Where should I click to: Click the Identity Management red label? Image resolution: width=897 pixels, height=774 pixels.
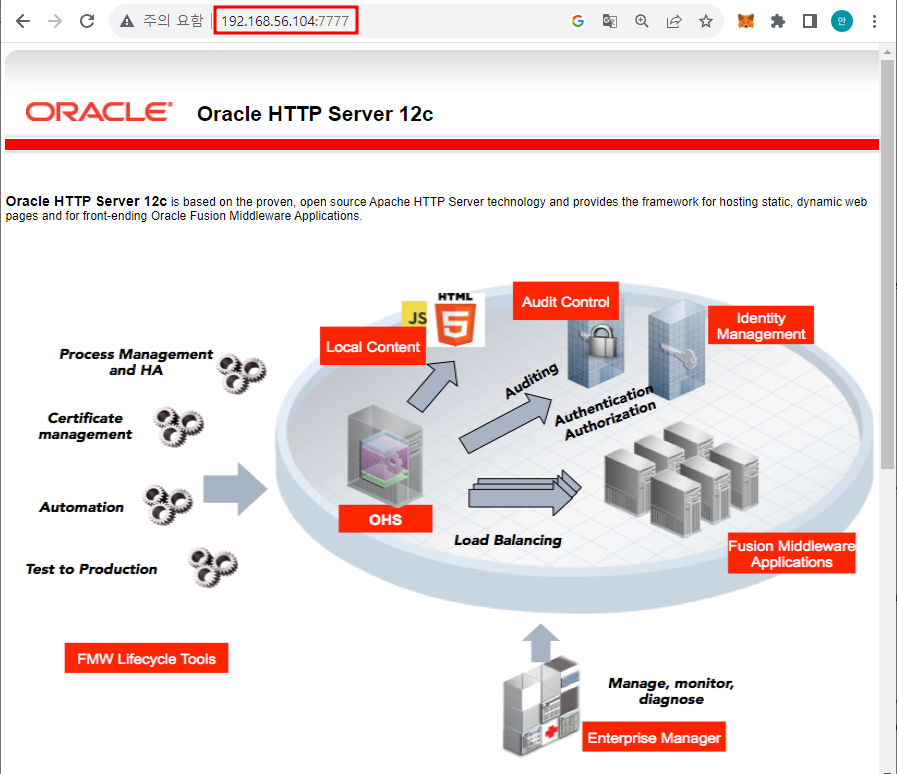click(760, 325)
